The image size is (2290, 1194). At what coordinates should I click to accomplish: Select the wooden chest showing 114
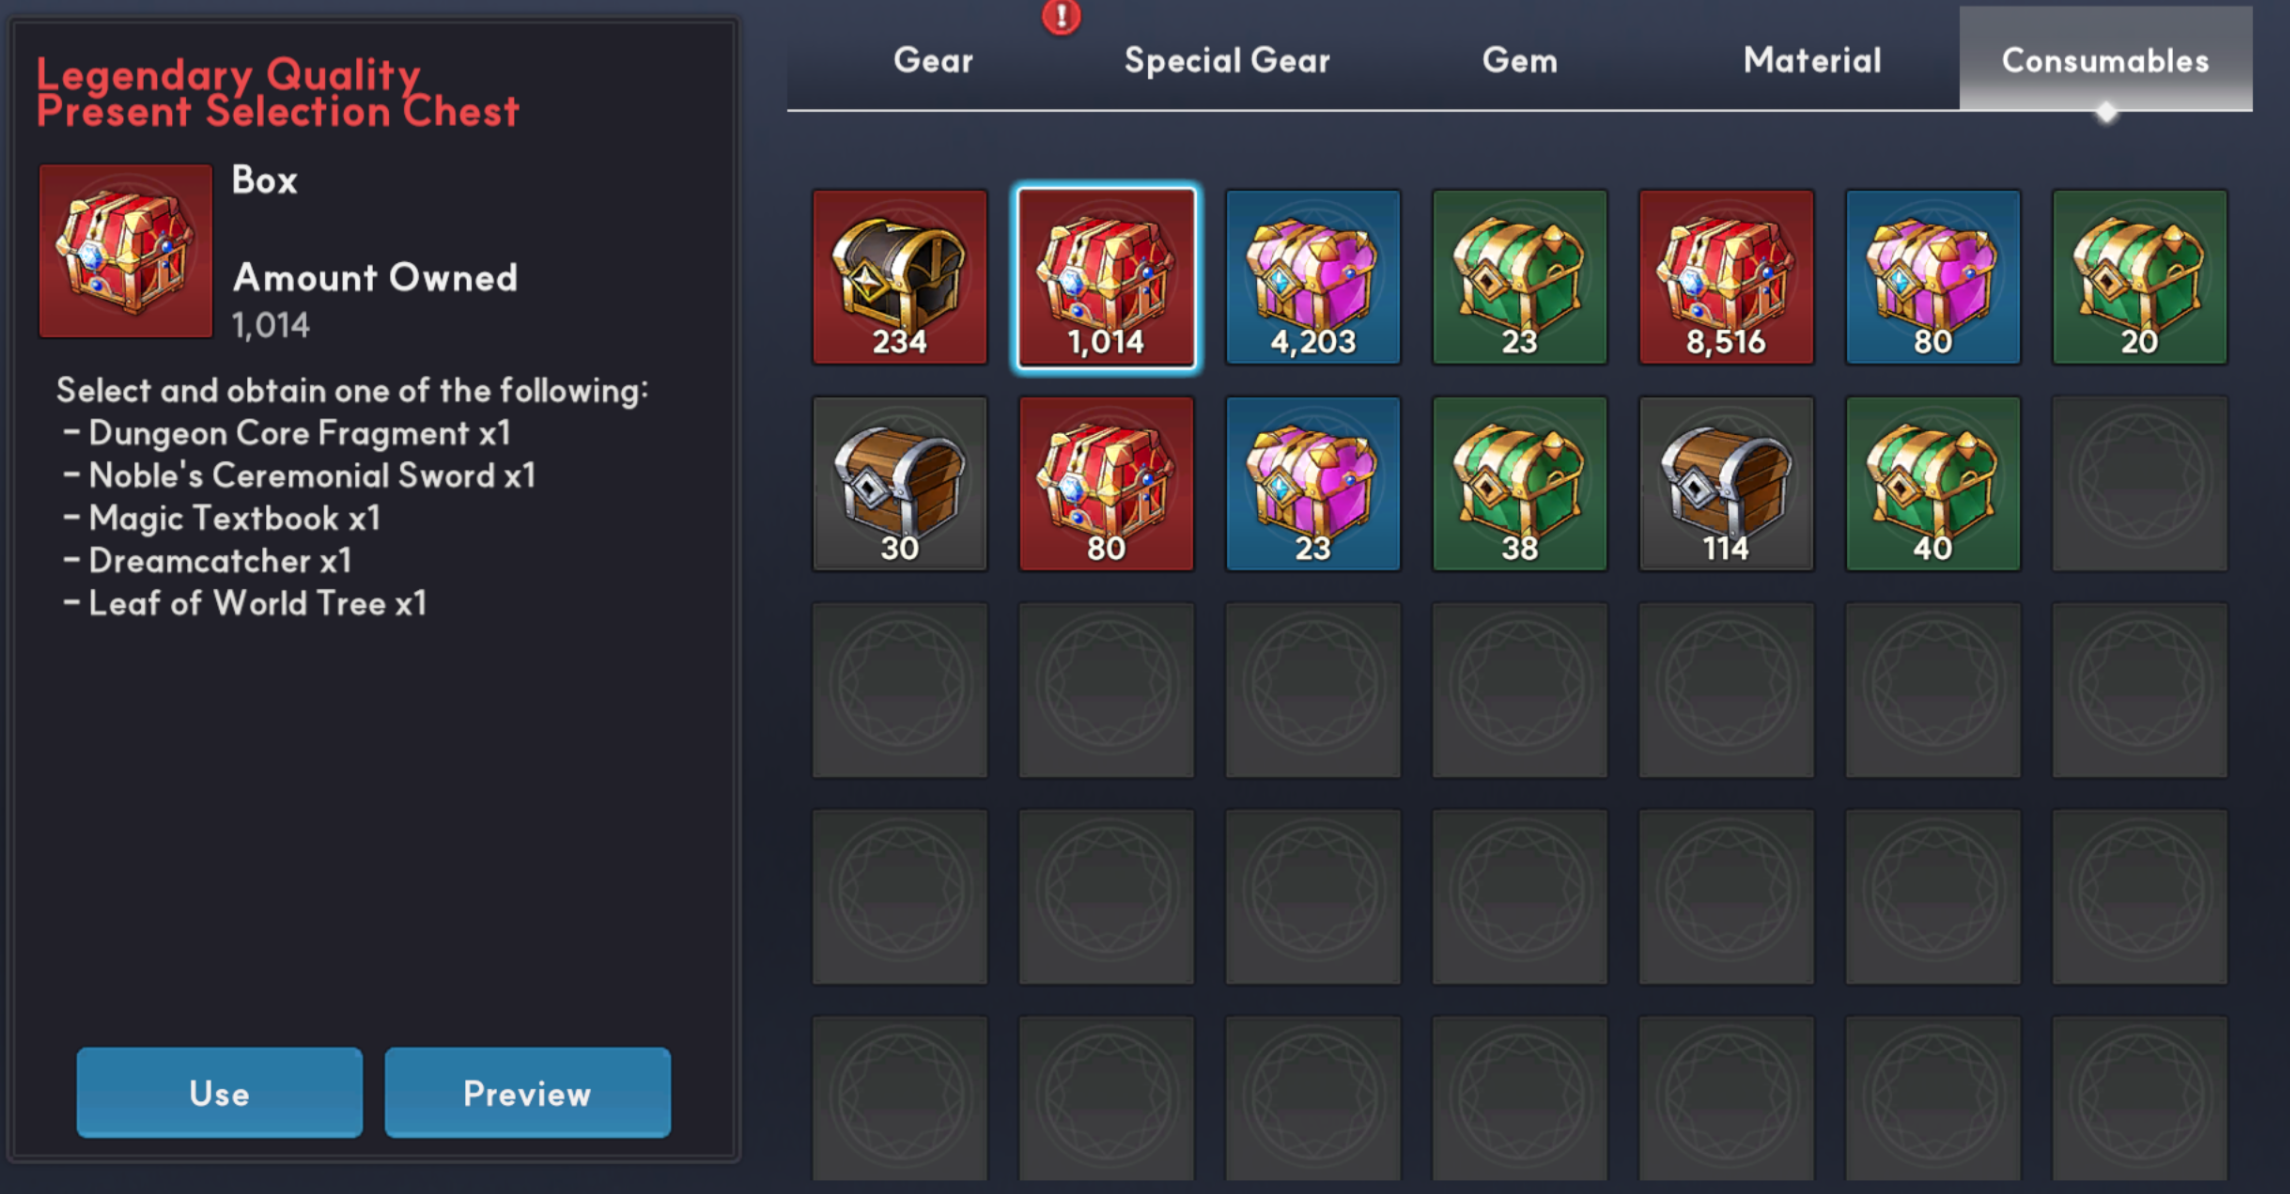pyautogui.click(x=1726, y=484)
